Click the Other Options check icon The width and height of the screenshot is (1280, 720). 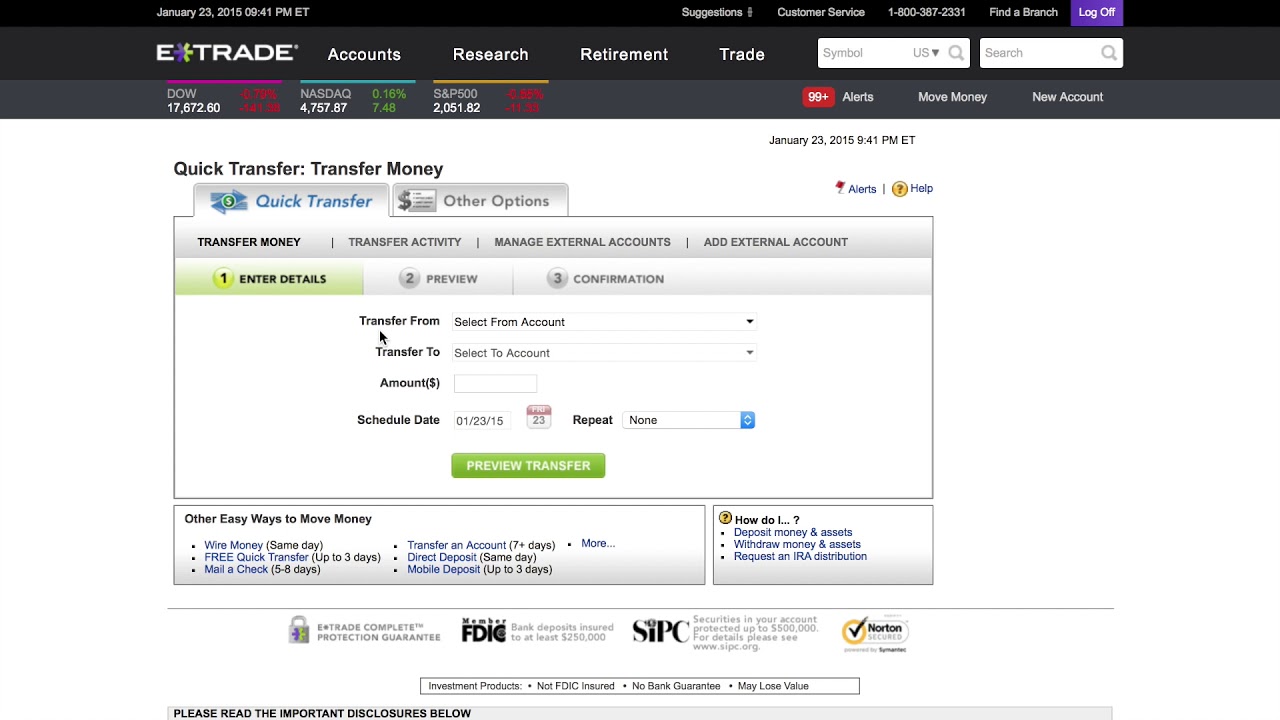point(416,201)
